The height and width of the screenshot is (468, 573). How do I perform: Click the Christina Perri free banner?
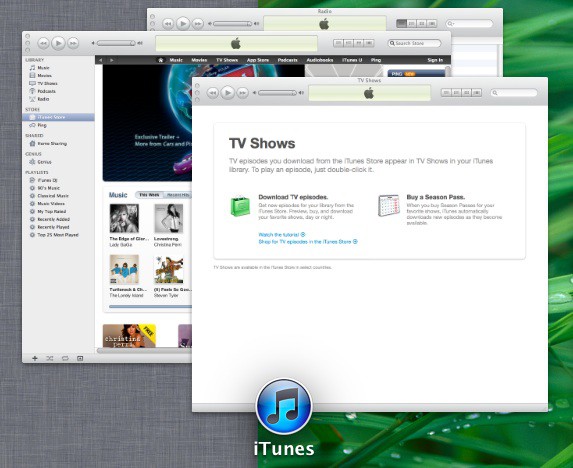tap(129, 335)
